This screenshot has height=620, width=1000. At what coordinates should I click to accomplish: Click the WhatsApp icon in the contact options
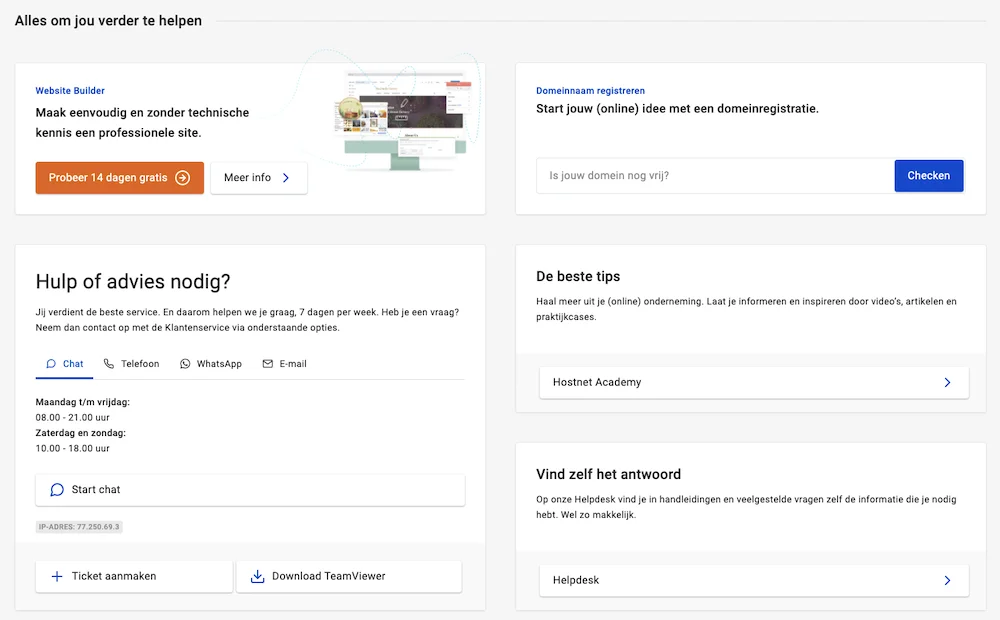pyautogui.click(x=184, y=364)
